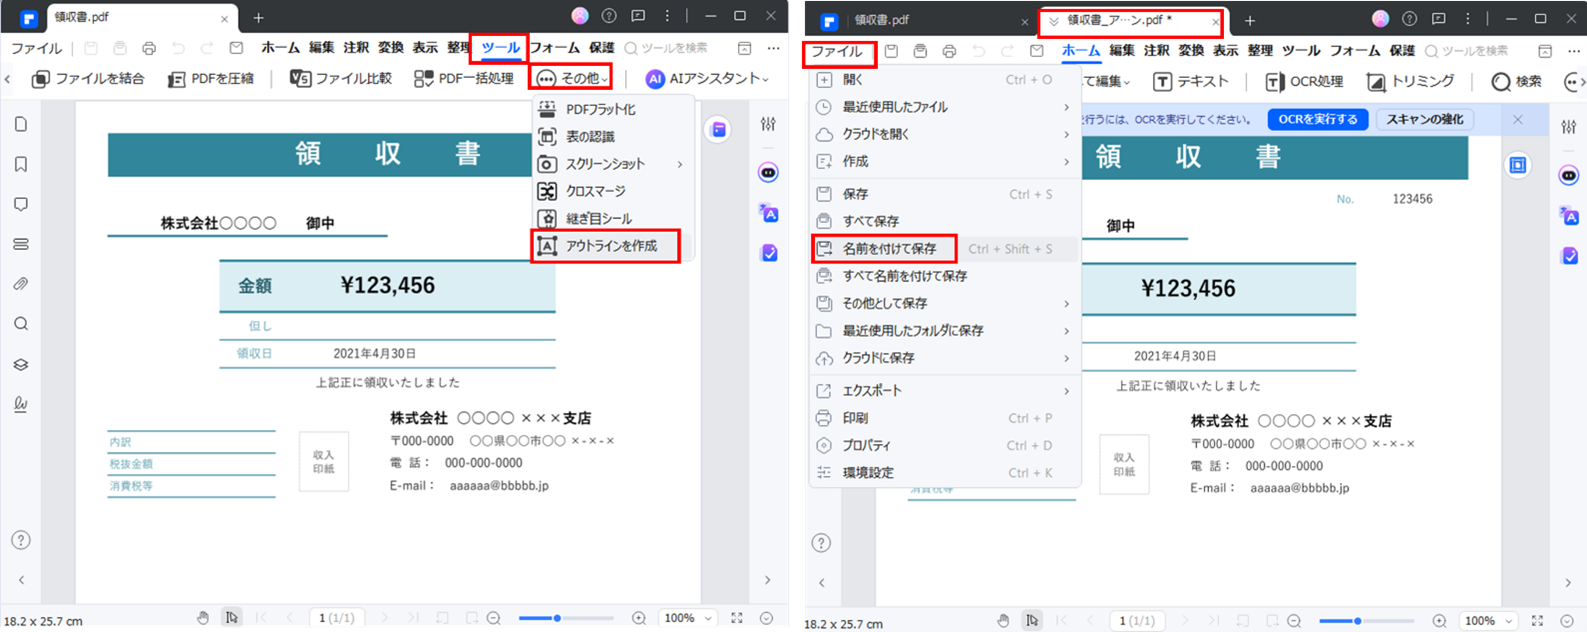The image size is (1587, 632).
Task: Click トリミング in the right window toolbar
Action: pyautogui.click(x=1410, y=81)
